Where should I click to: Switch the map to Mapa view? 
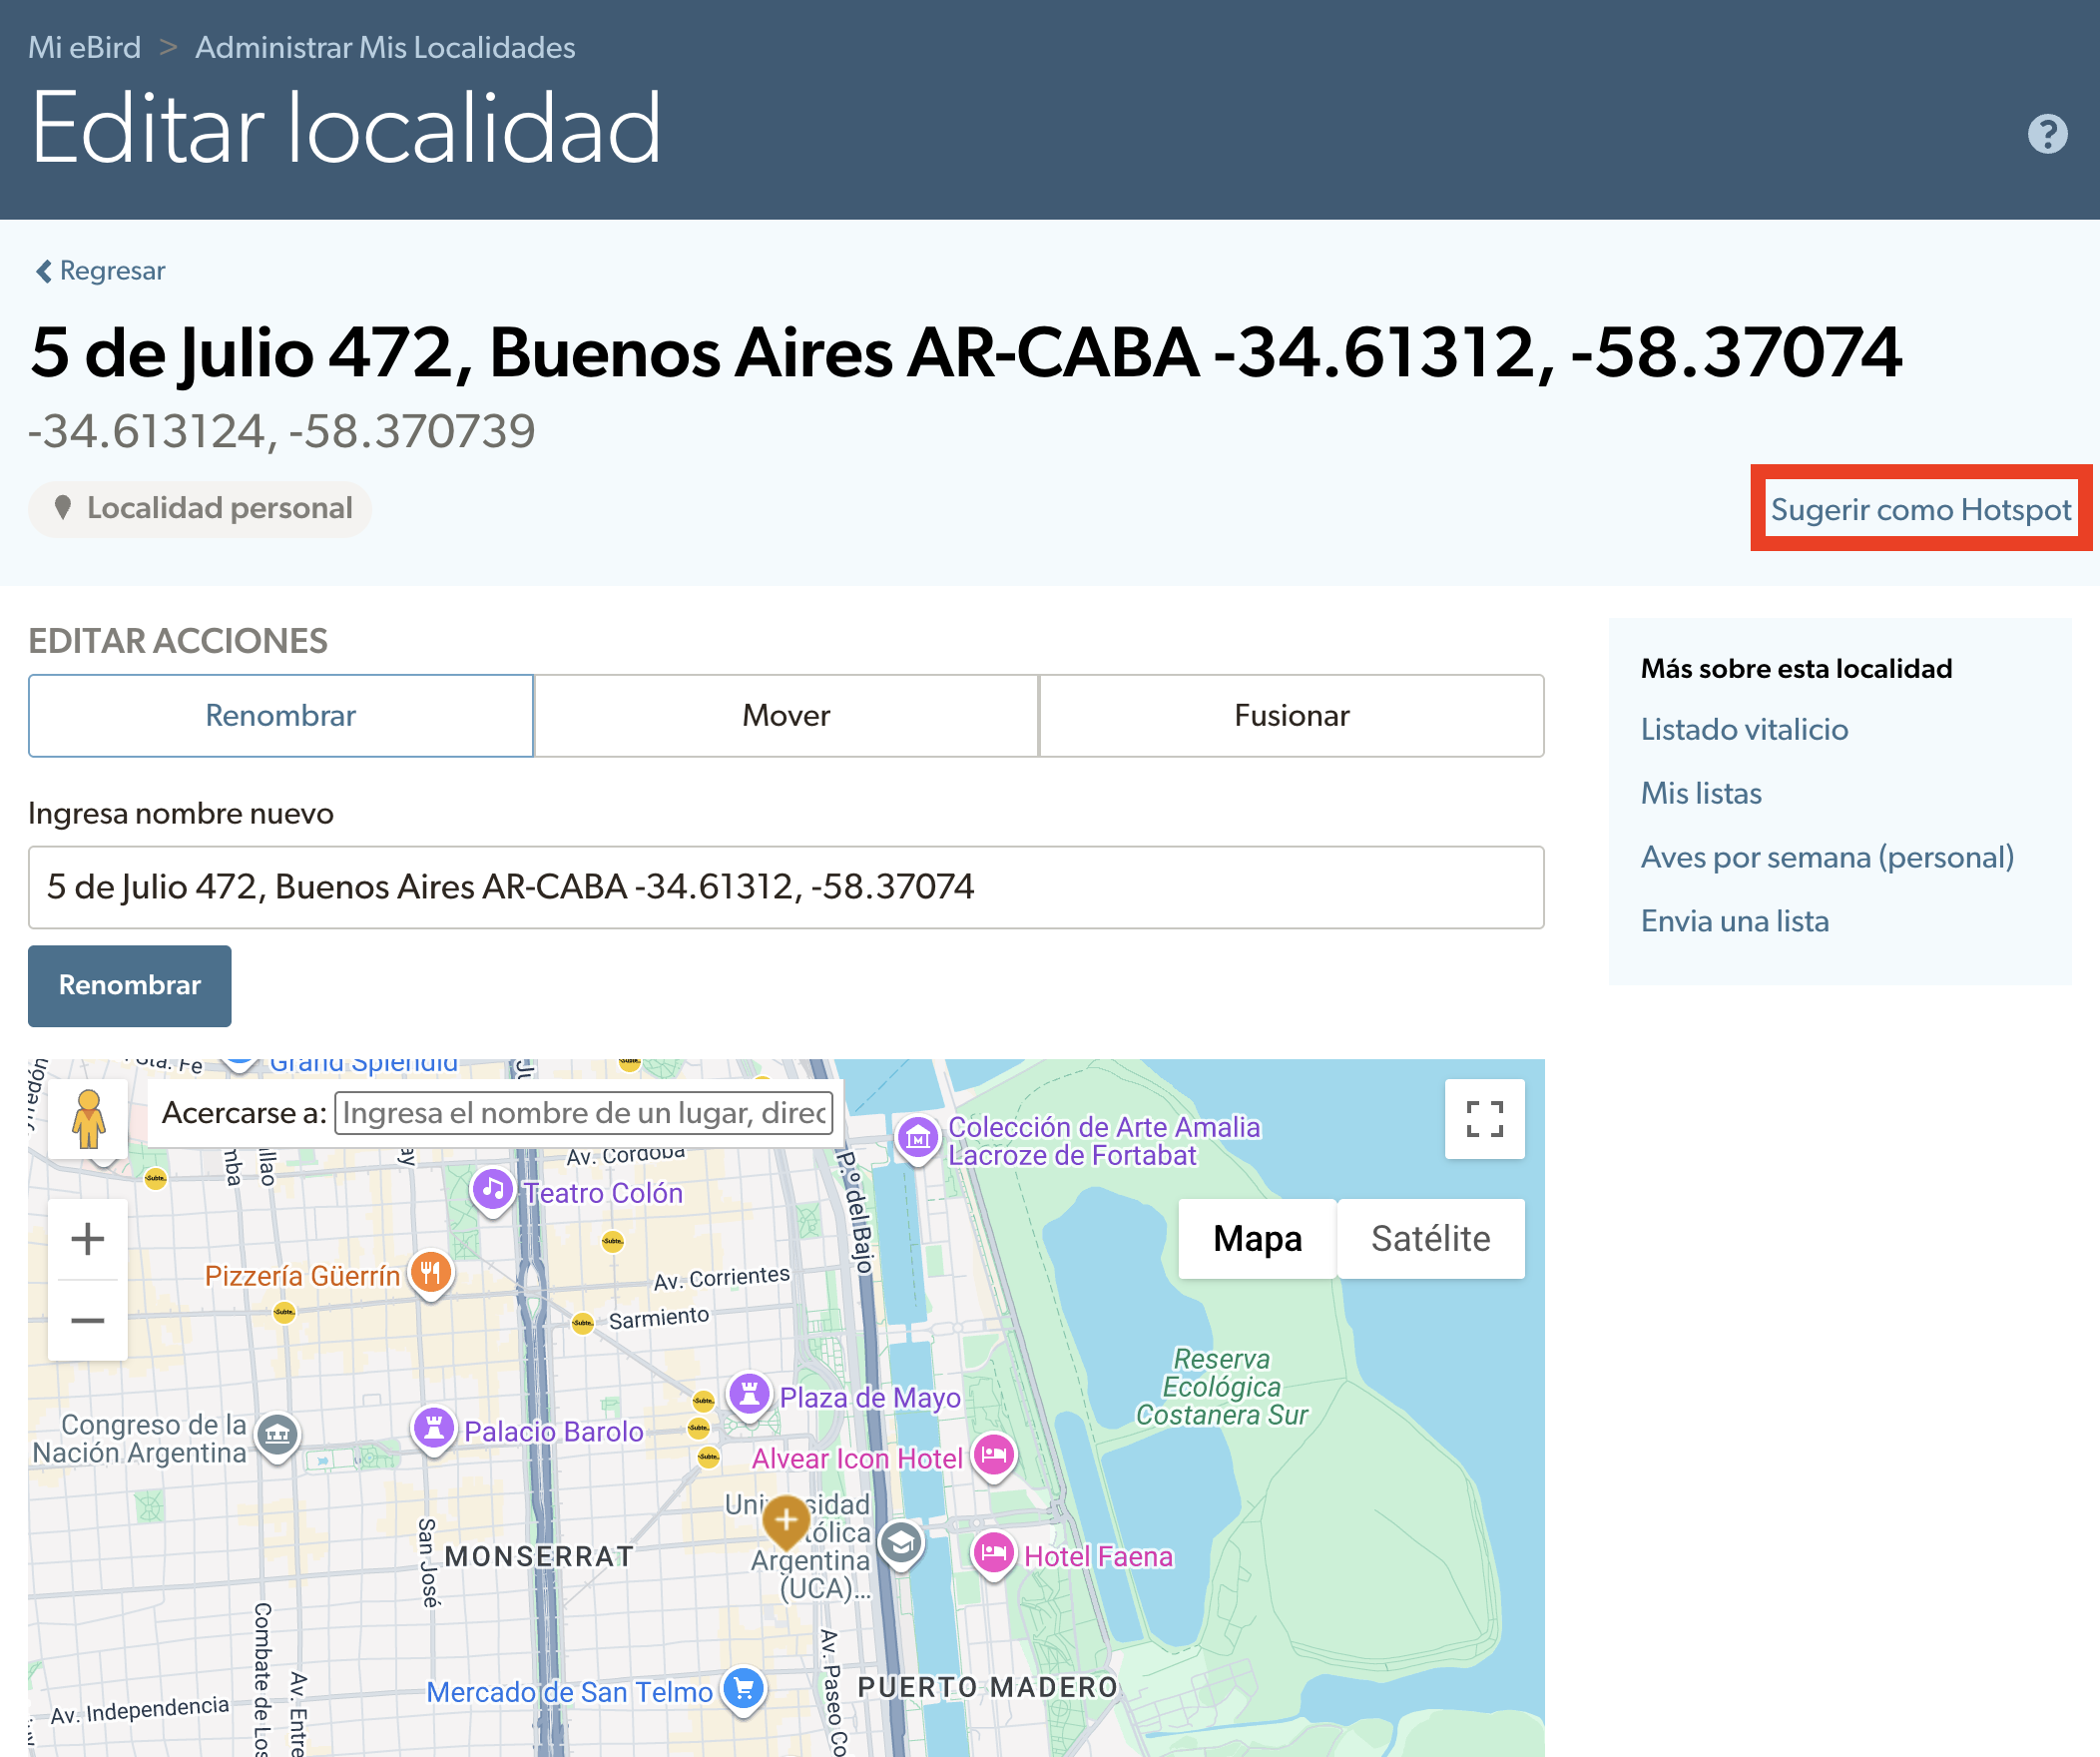tap(1257, 1238)
